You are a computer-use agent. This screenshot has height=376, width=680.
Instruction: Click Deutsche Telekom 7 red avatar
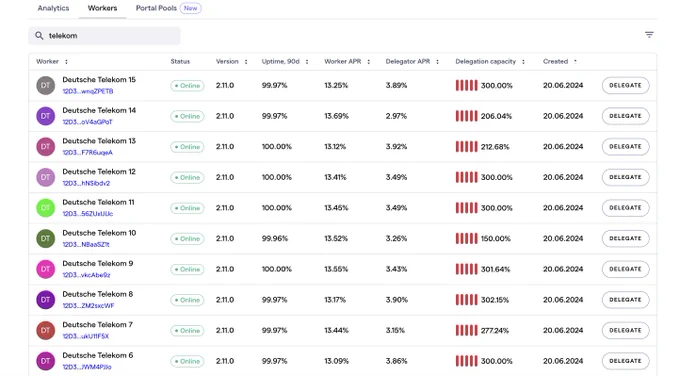pyautogui.click(x=46, y=330)
